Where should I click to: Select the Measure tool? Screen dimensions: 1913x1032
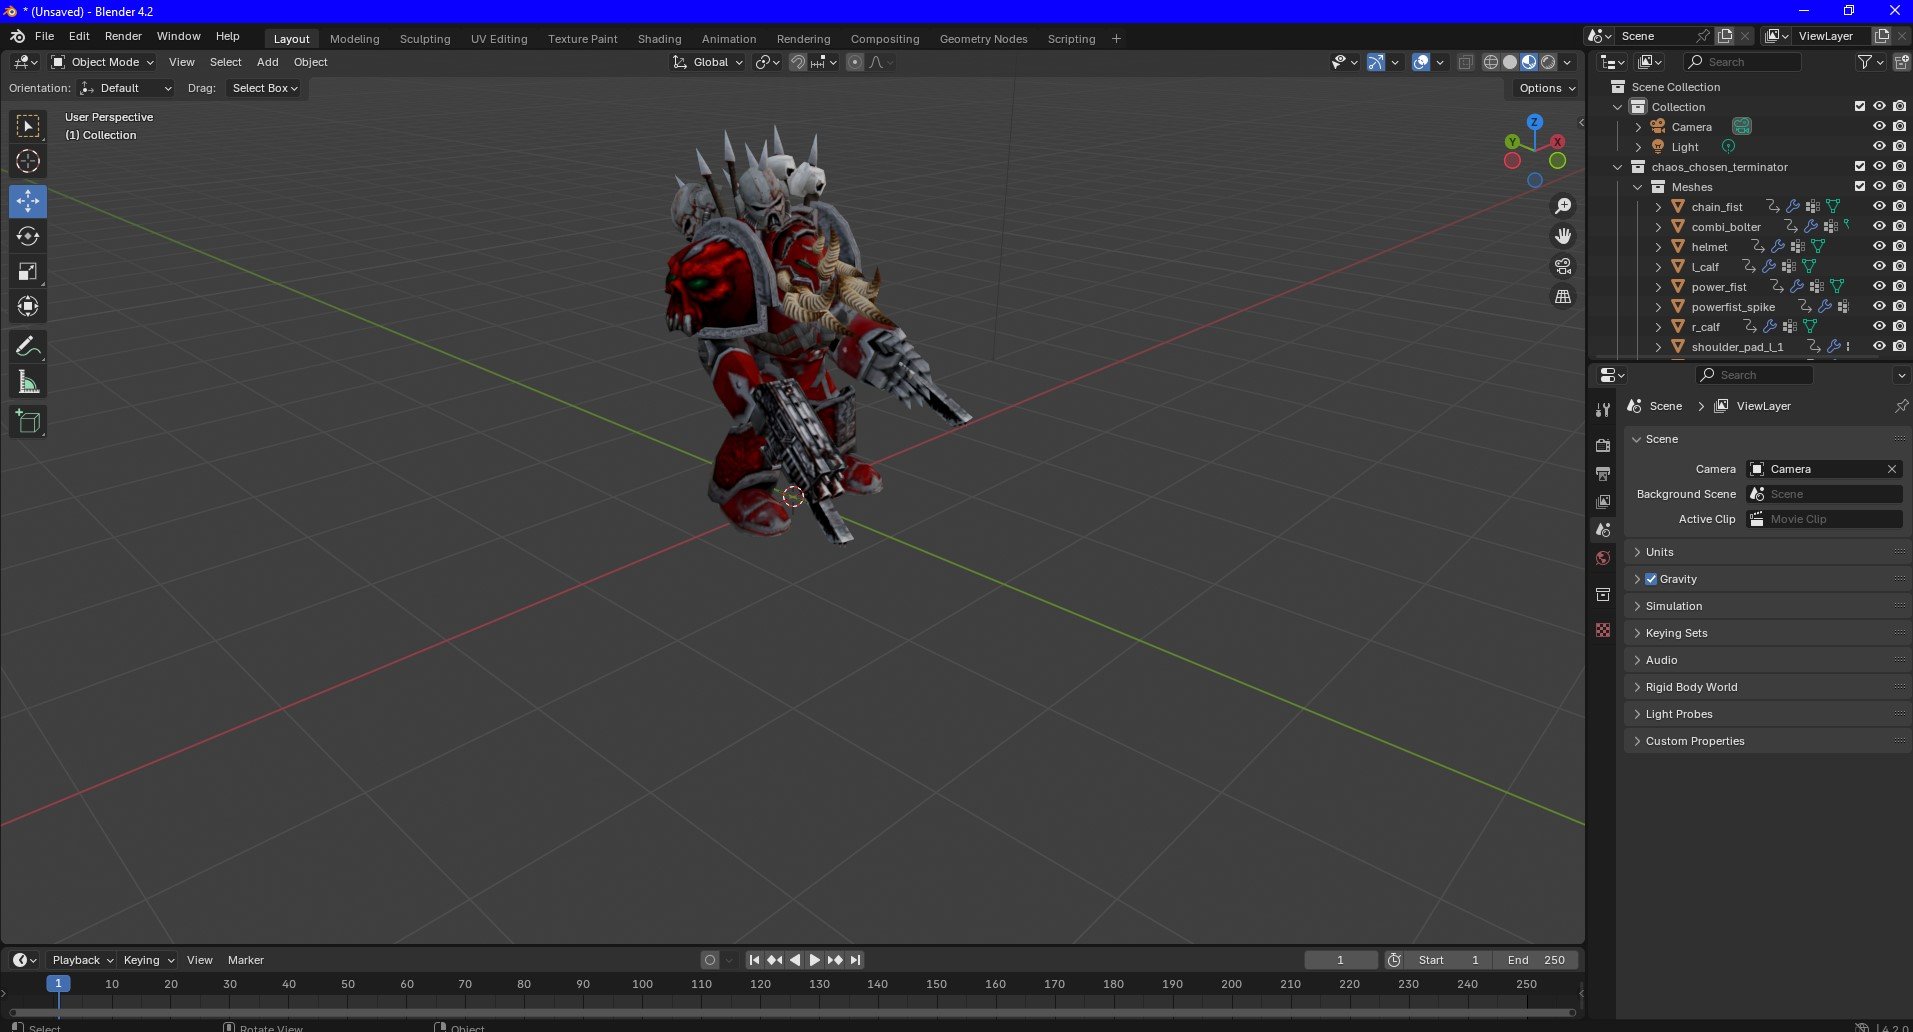pyautogui.click(x=28, y=381)
